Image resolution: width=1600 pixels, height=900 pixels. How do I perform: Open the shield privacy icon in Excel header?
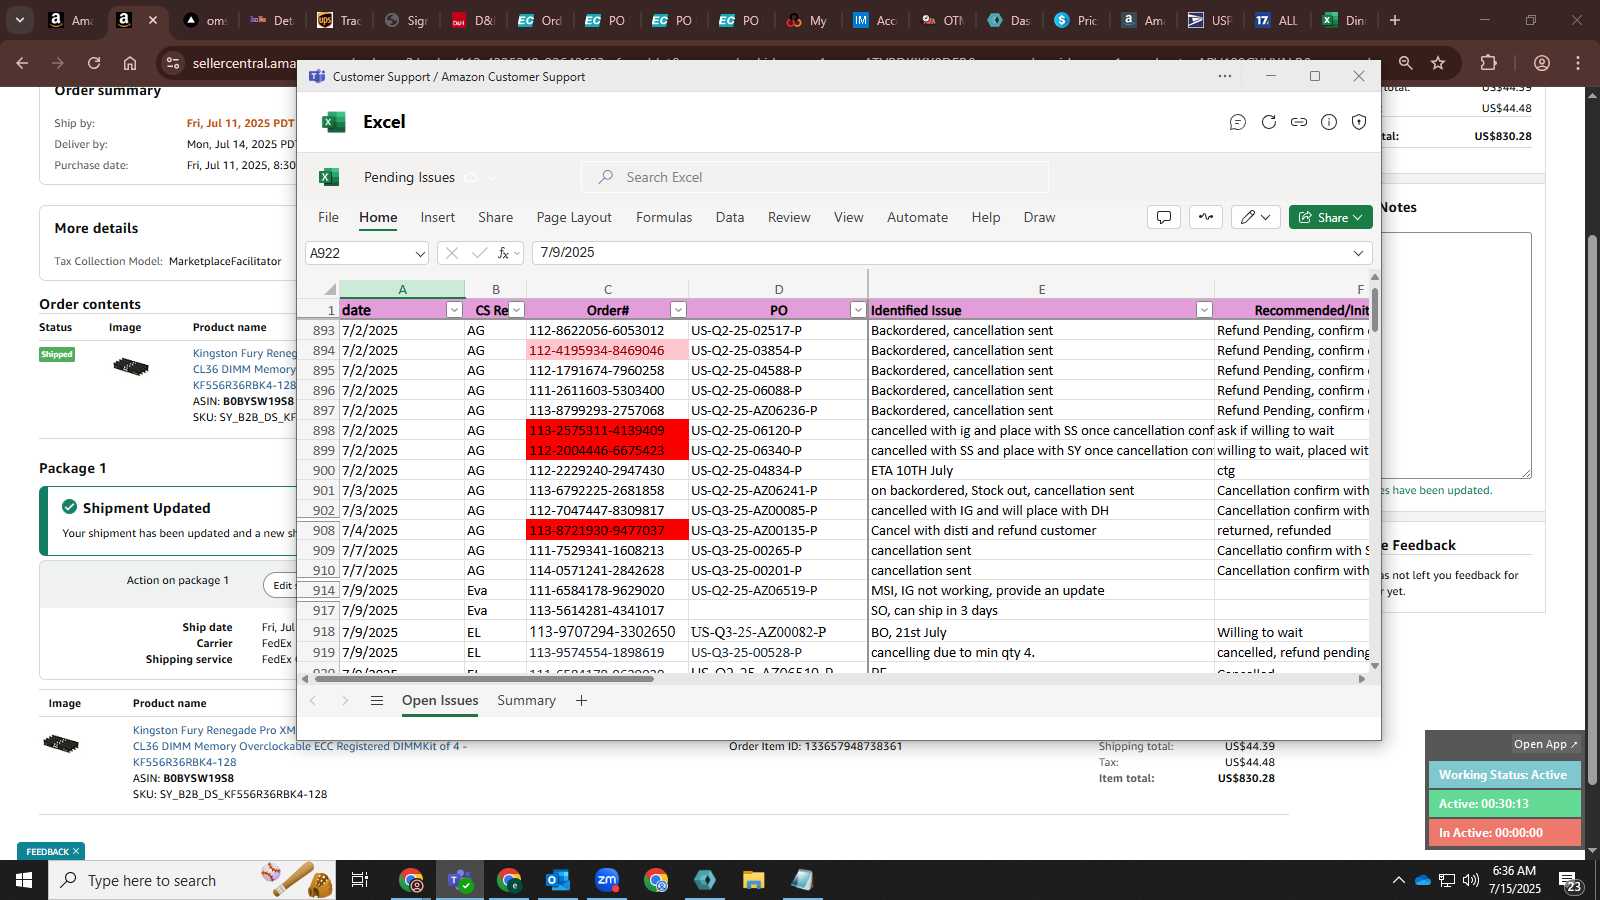pyautogui.click(x=1358, y=122)
